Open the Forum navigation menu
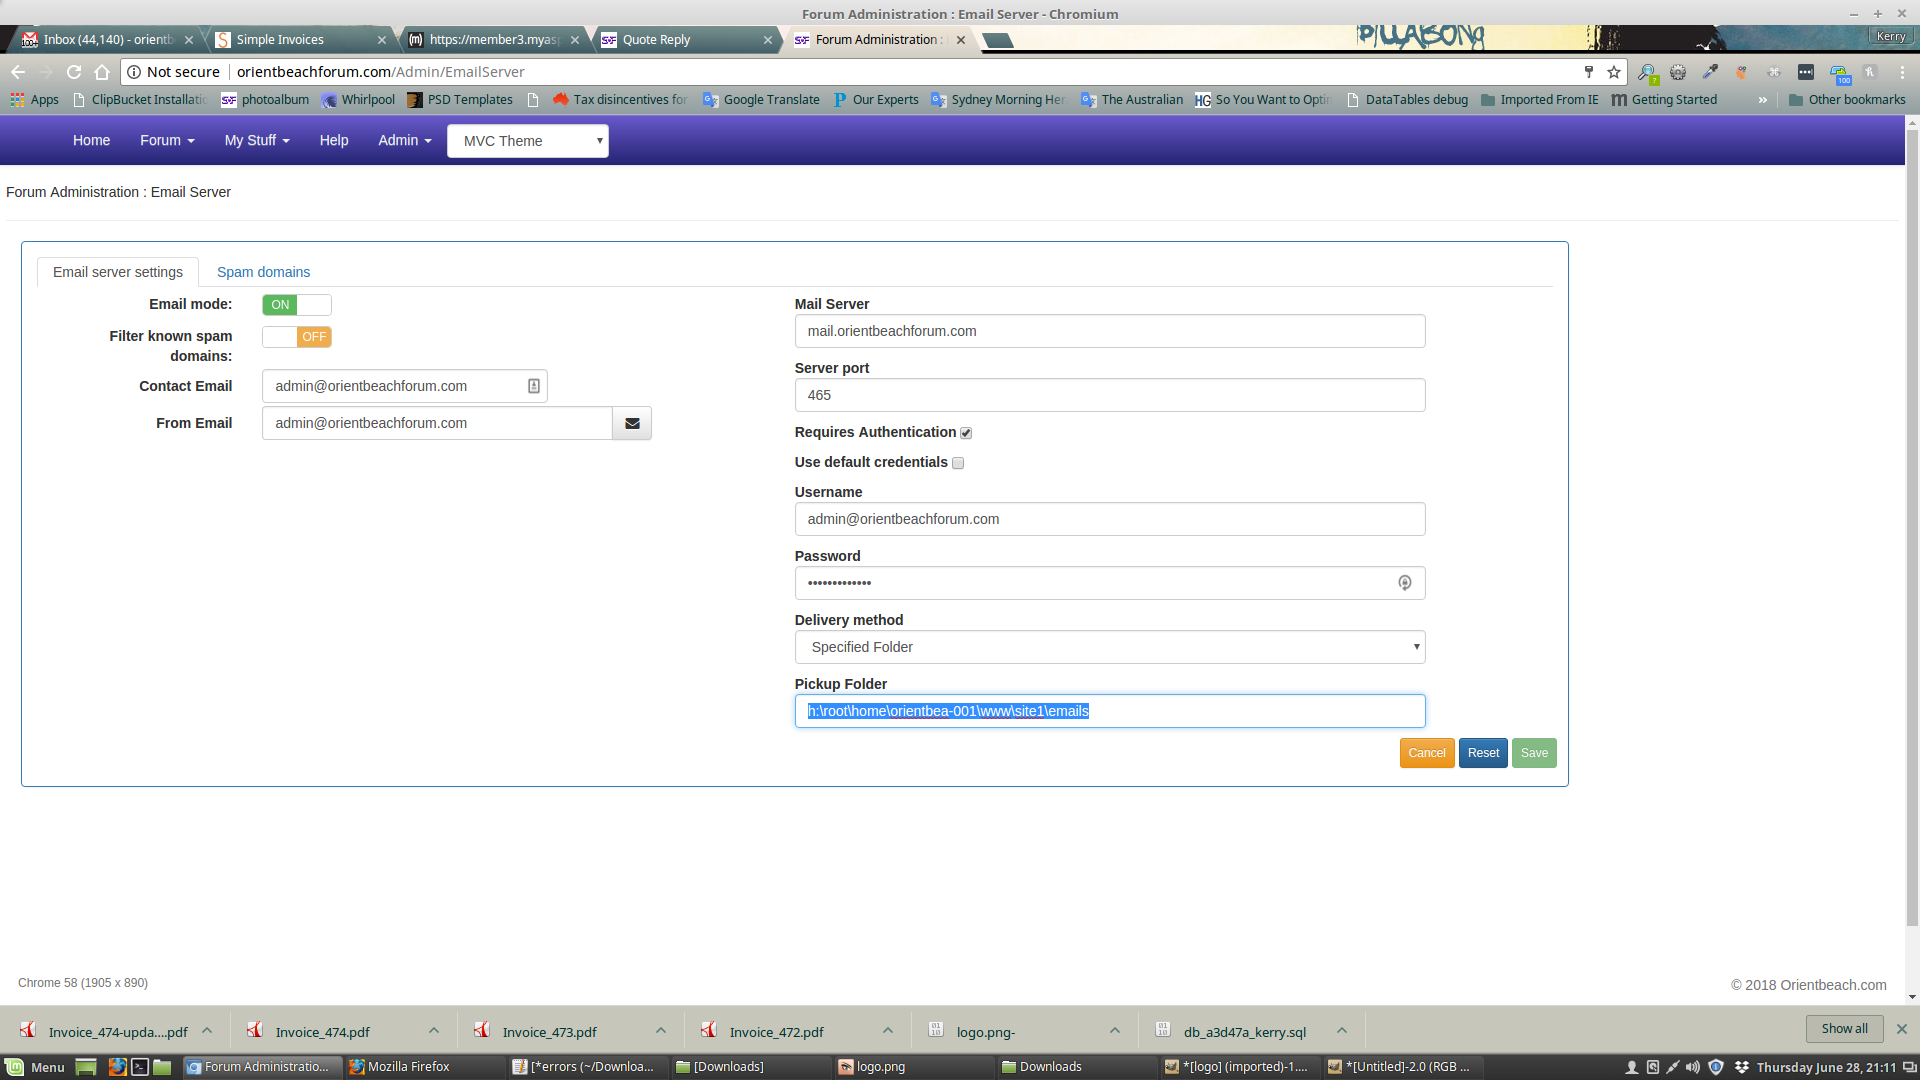The height and width of the screenshot is (1080, 1920). (x=167, y=140)
